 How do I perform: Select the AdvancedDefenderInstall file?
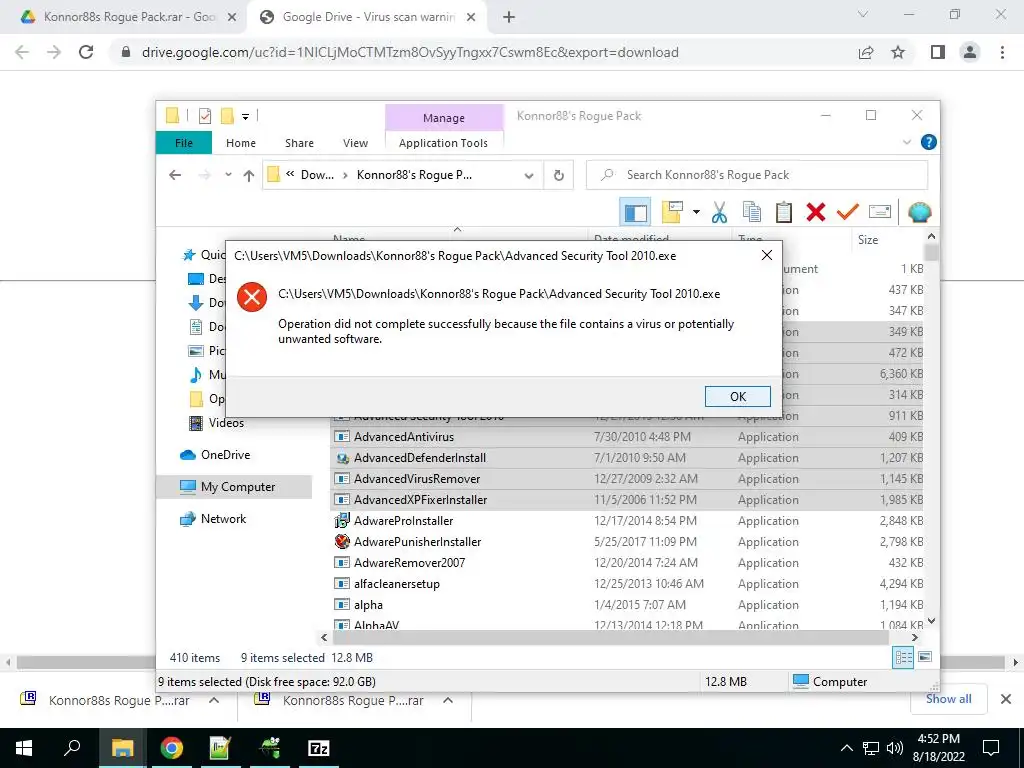tap(420, 458)
